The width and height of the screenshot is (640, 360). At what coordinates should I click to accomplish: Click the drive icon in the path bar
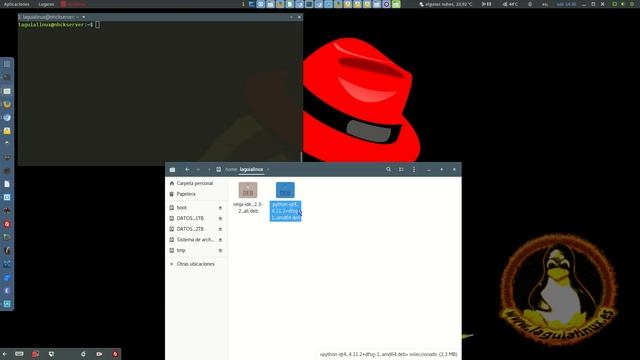[219, 169]
